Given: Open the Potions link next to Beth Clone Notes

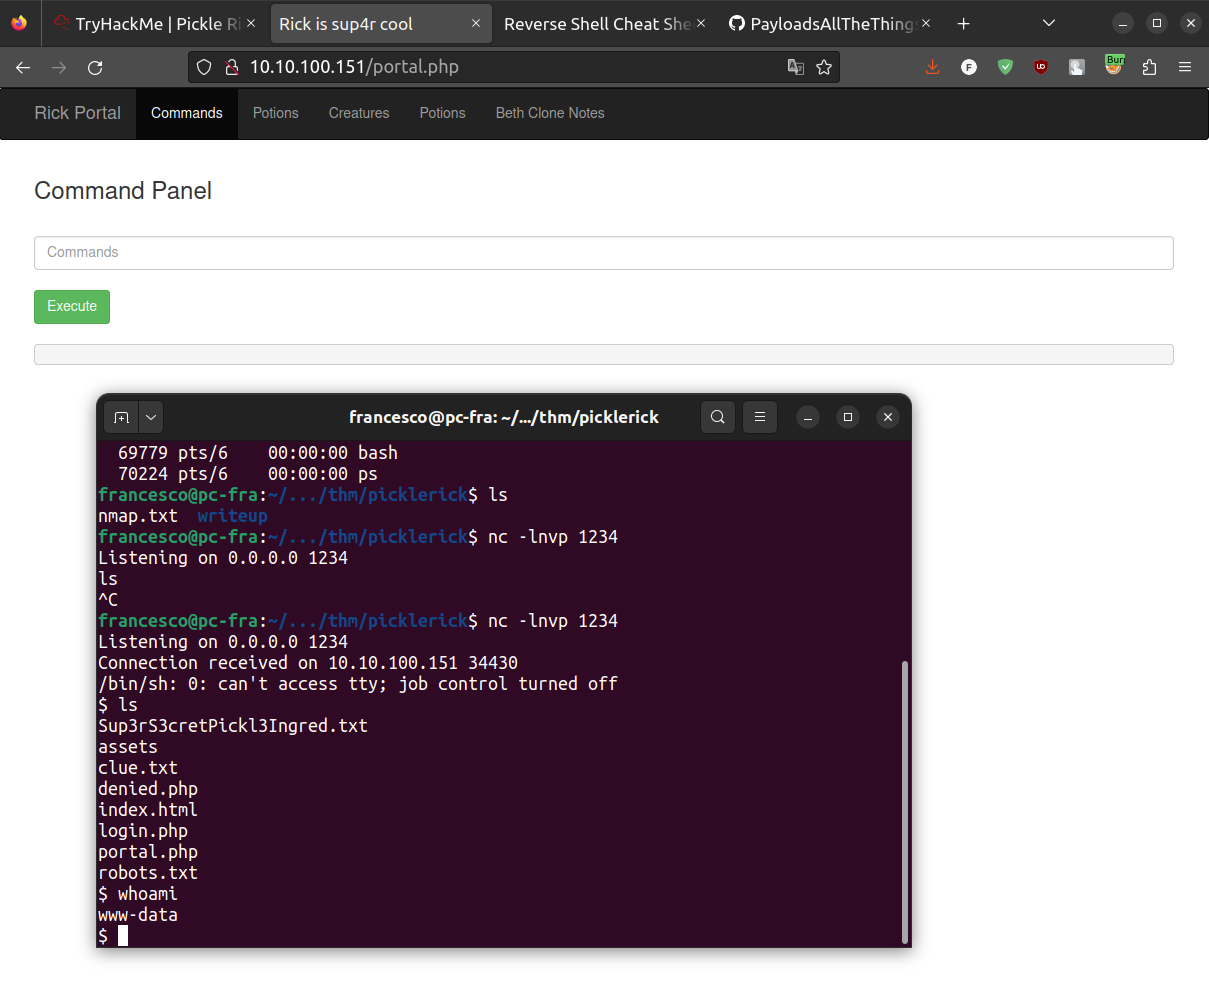Looking at the screenshot, I should (443, 113).
